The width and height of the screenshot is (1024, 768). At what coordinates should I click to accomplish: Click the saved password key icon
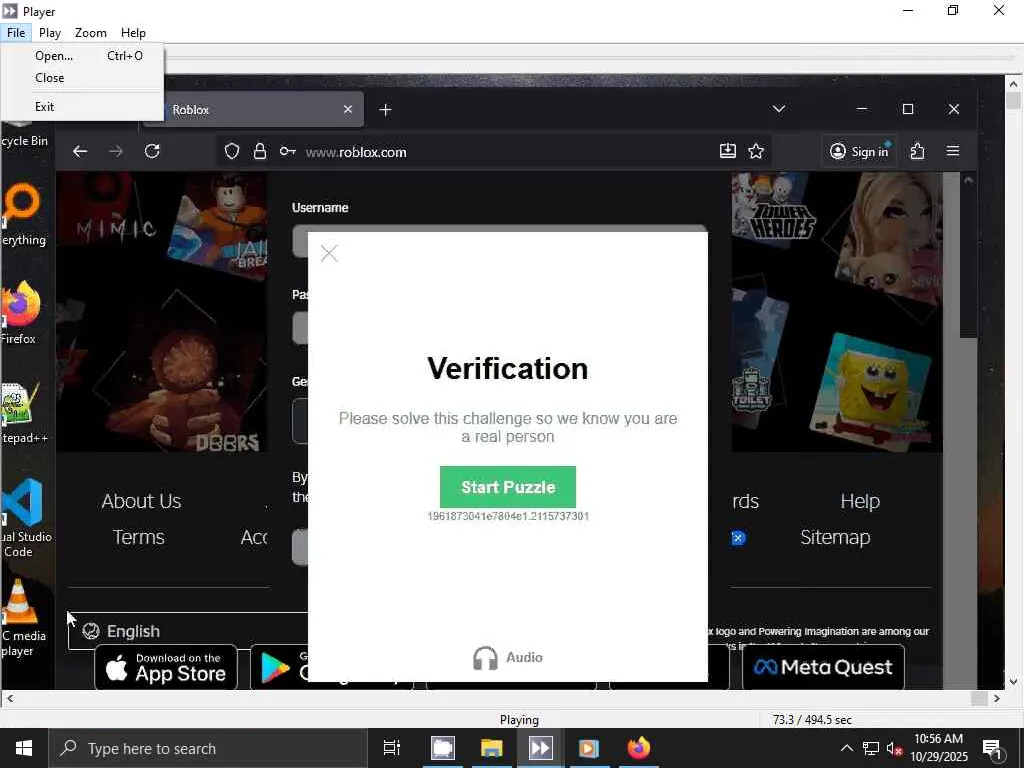point(287,152)
